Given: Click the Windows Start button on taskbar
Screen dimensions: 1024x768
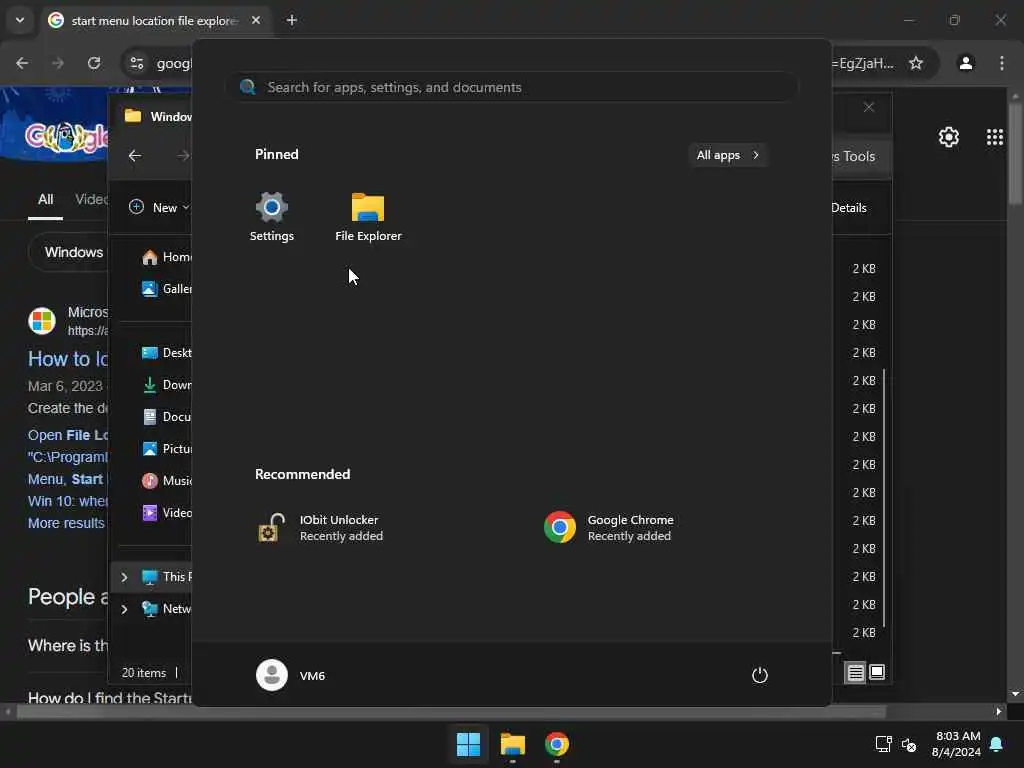Looking at the screenshot, I should pos(468,744).
